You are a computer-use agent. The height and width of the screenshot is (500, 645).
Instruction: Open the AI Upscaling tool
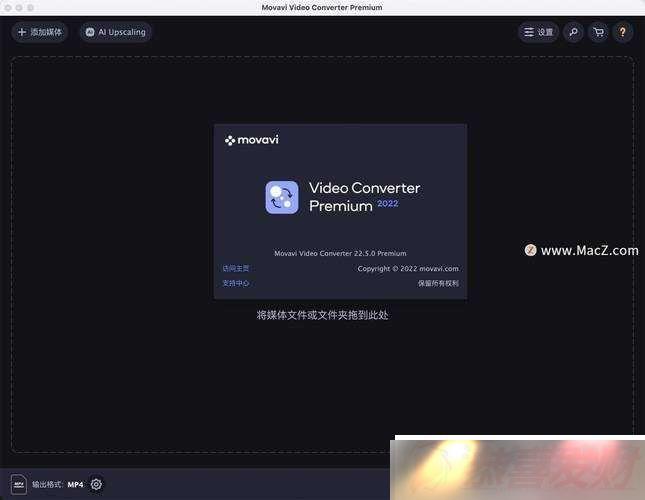116,32
